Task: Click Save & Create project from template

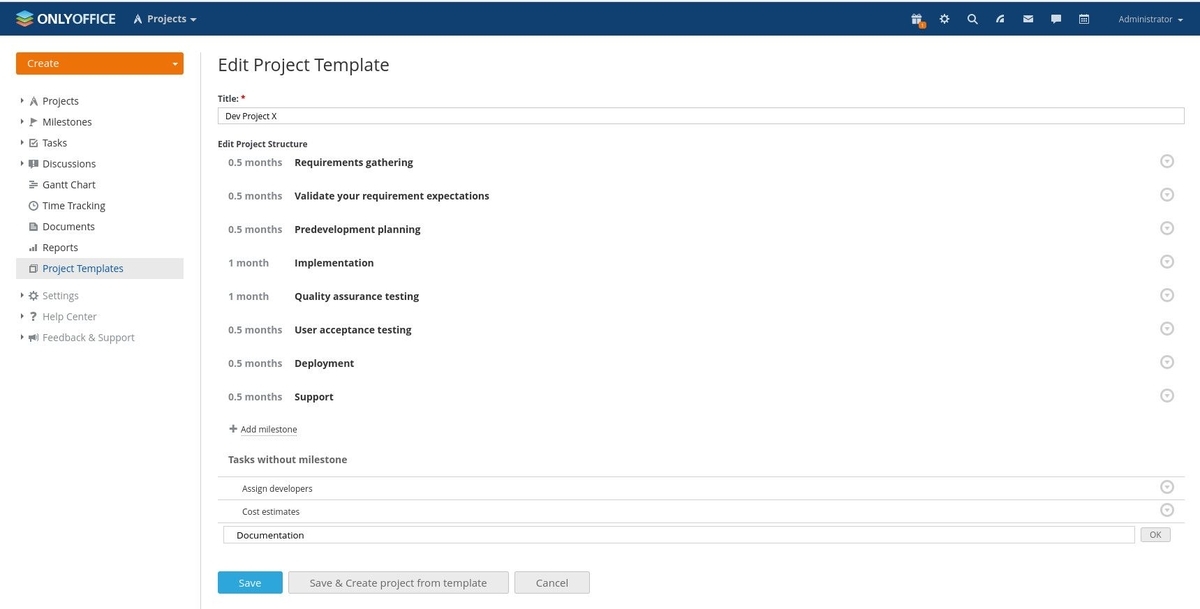Action: click(398, 582)
